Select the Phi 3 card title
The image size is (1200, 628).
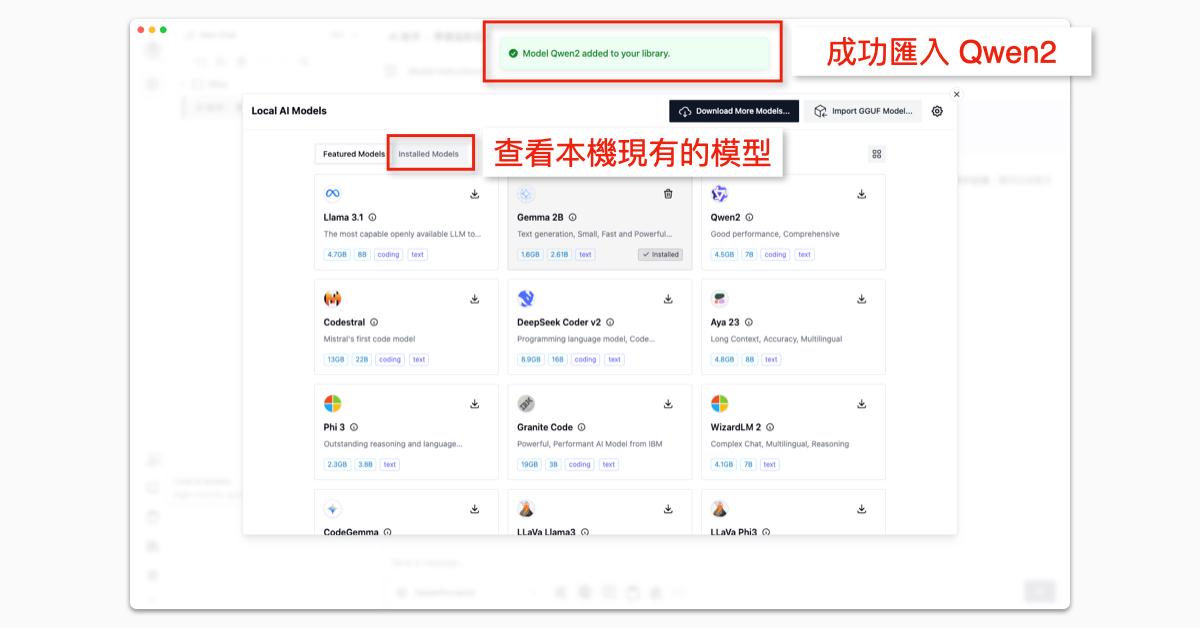click(334, 427)
